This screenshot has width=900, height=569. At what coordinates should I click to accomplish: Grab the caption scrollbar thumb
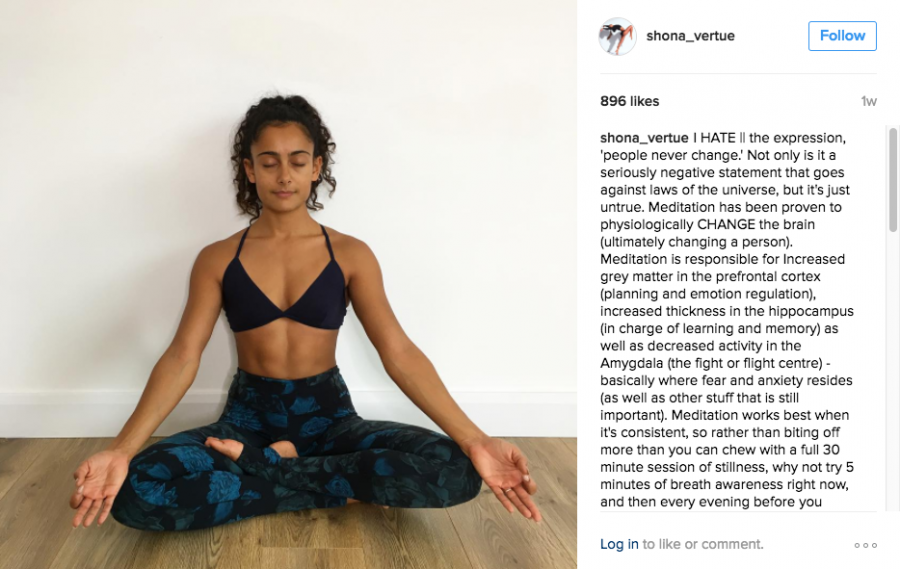pyautogui.click(x=893, y=180)
